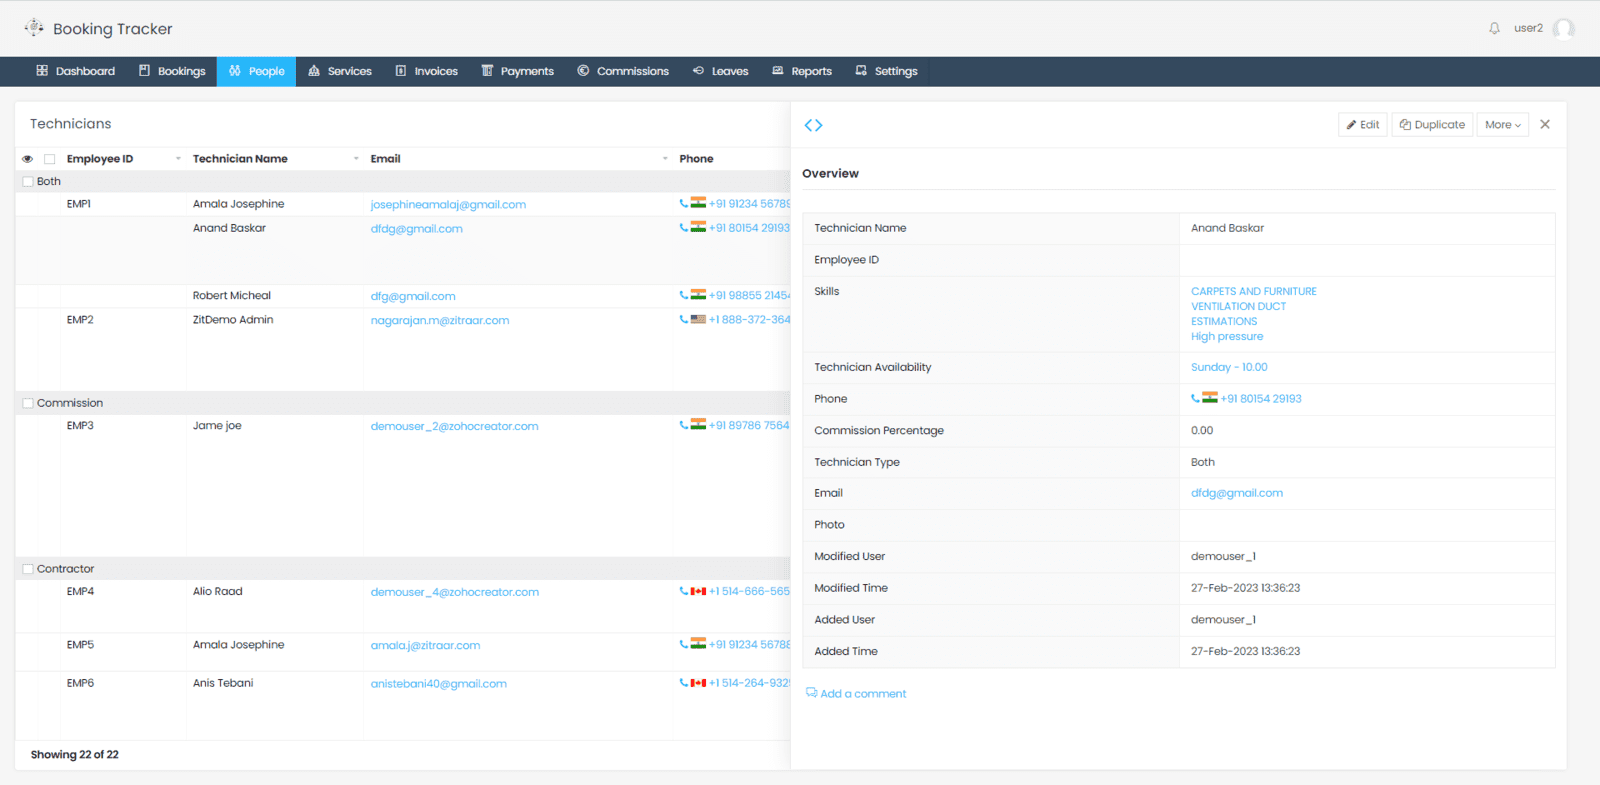Switch to the Invoices tab
The width and height of the screenshot is (1600, 785).
[426, 71]
